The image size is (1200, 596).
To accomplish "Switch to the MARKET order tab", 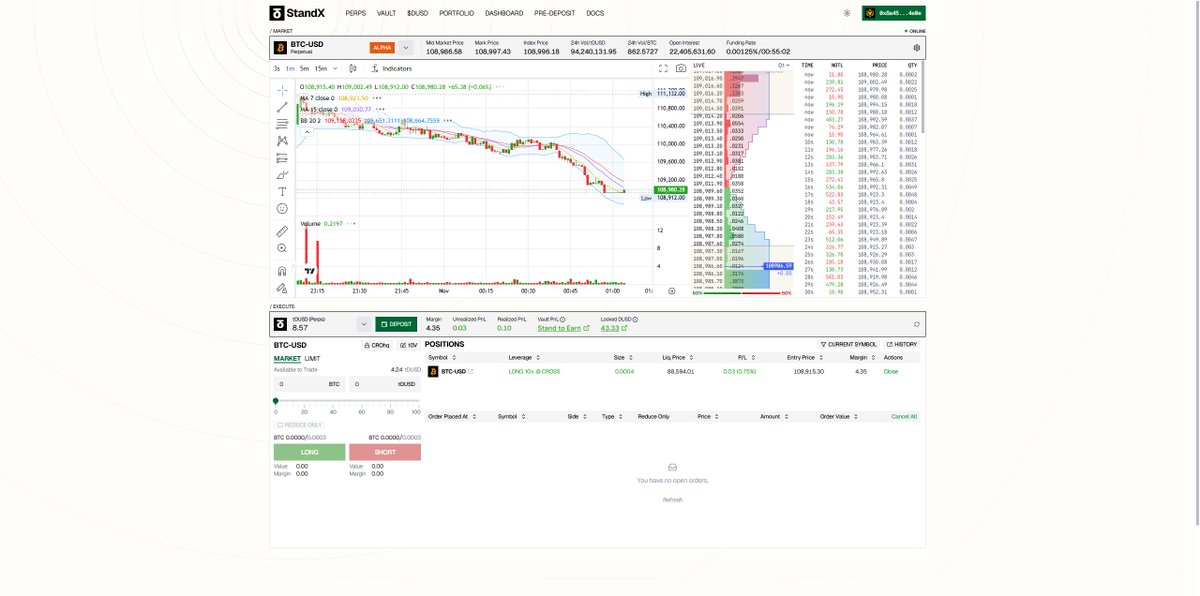I will (287, 358).
